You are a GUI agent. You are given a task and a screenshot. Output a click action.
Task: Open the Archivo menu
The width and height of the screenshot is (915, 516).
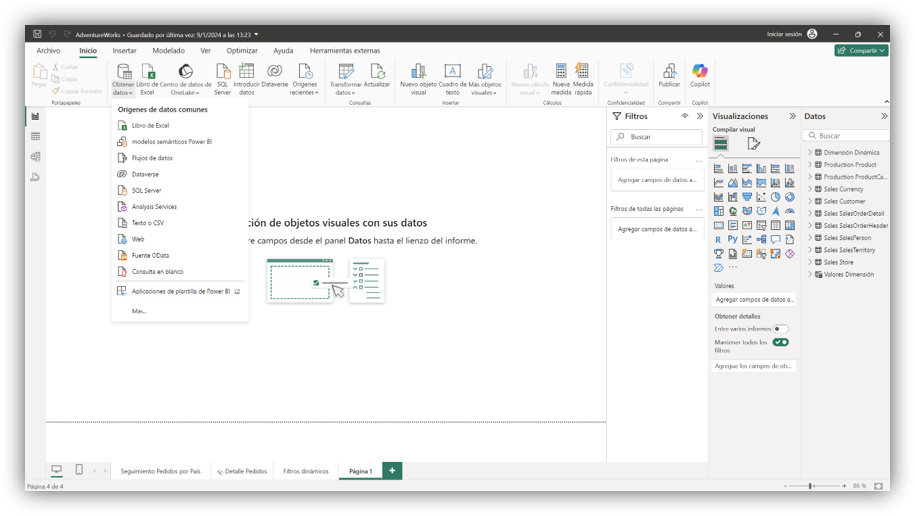point(48,51)
